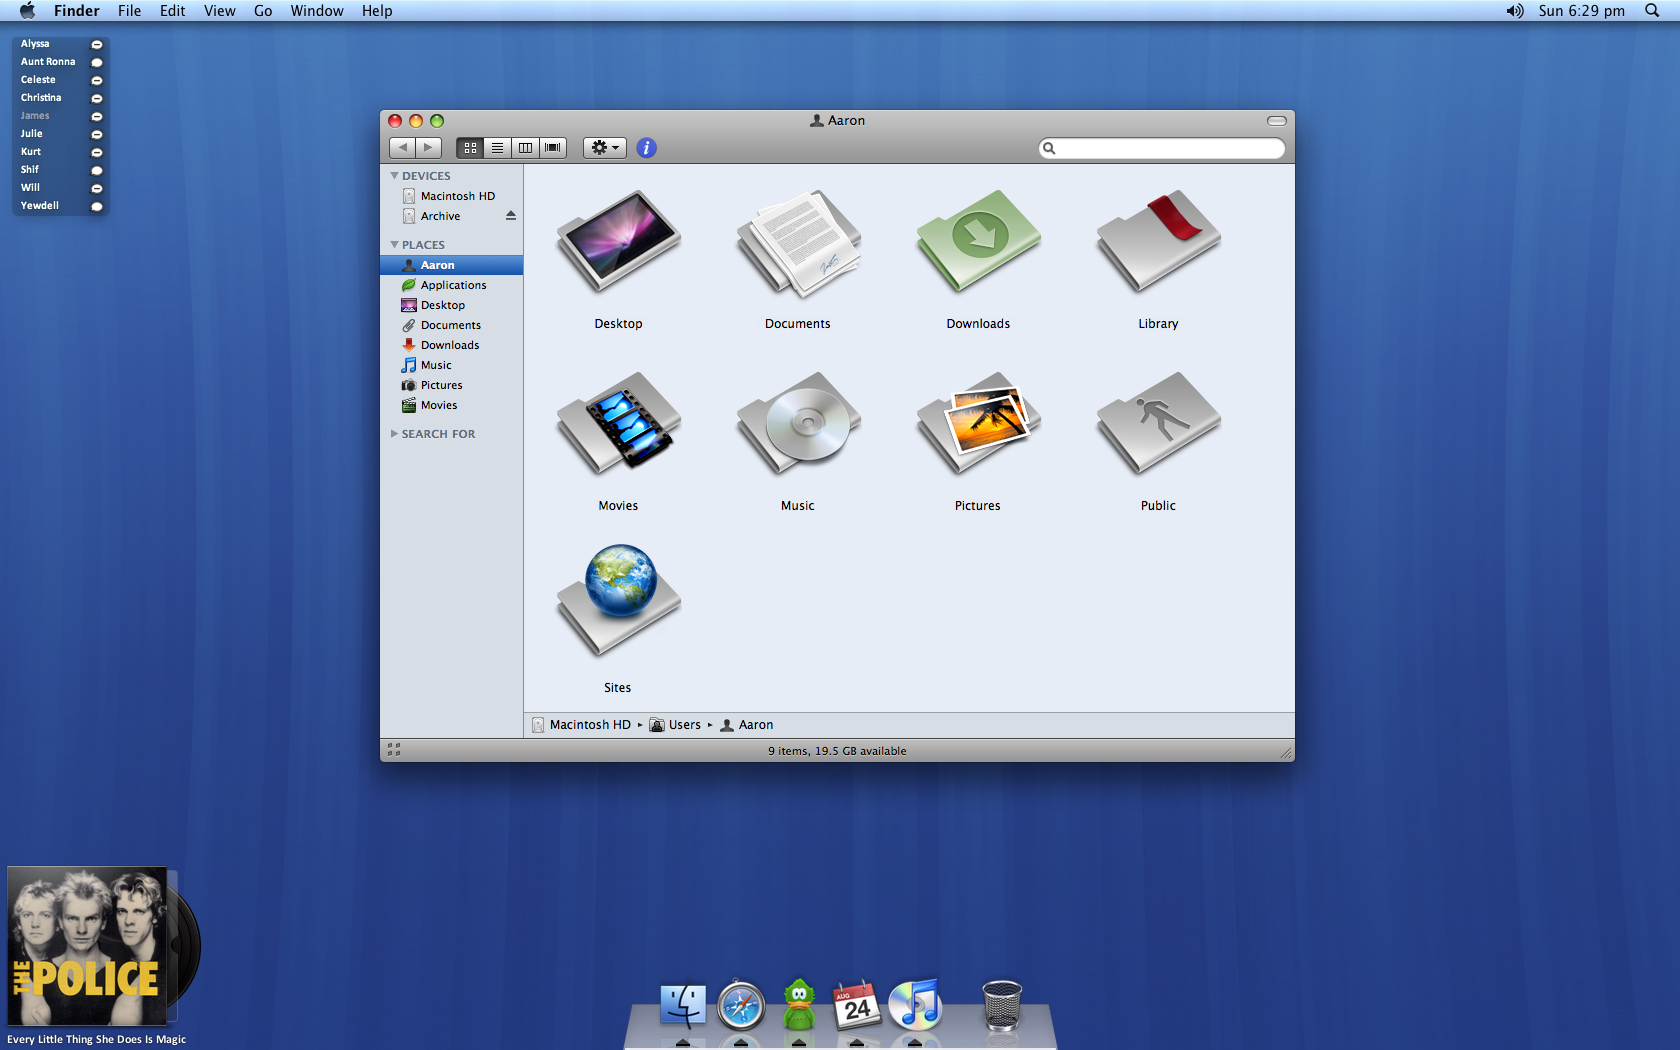Screen dimensions: 1680x1050
Task: Select Alyssa in the contact list
Action: (60, 44)
